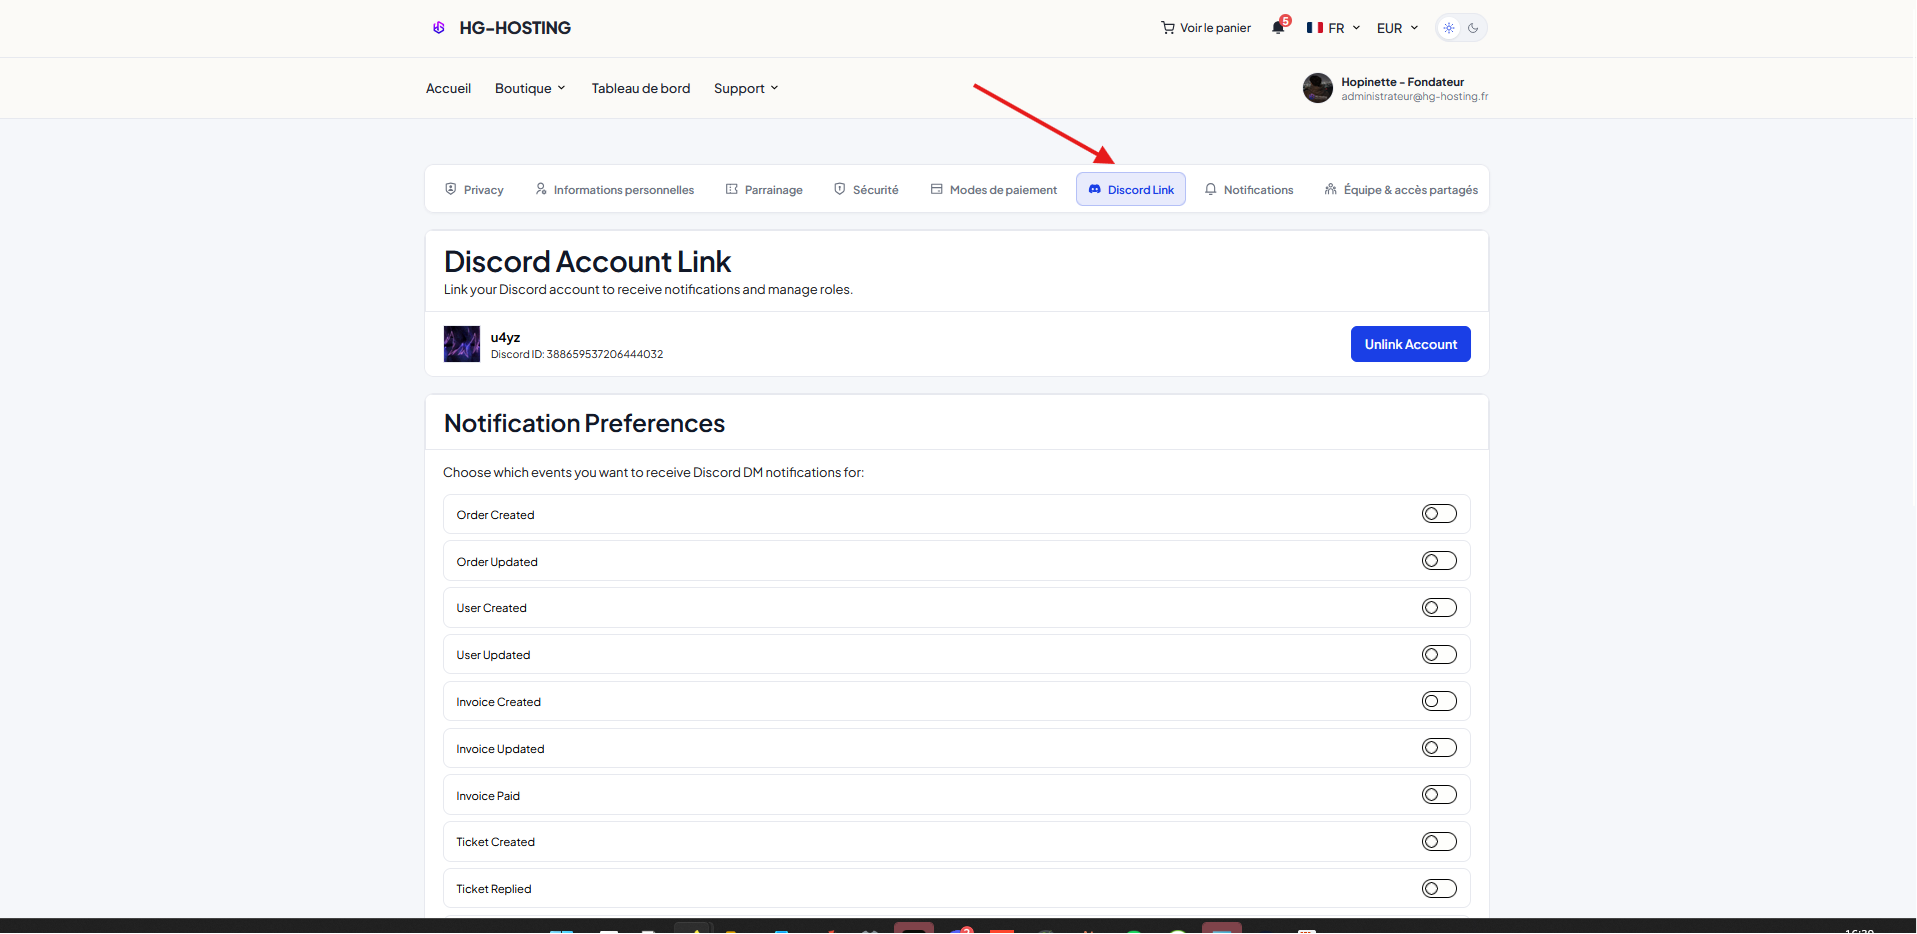Expand the Support dropdown menu
The height and width of the screenshot is (934, 1917).
[746, 88]
